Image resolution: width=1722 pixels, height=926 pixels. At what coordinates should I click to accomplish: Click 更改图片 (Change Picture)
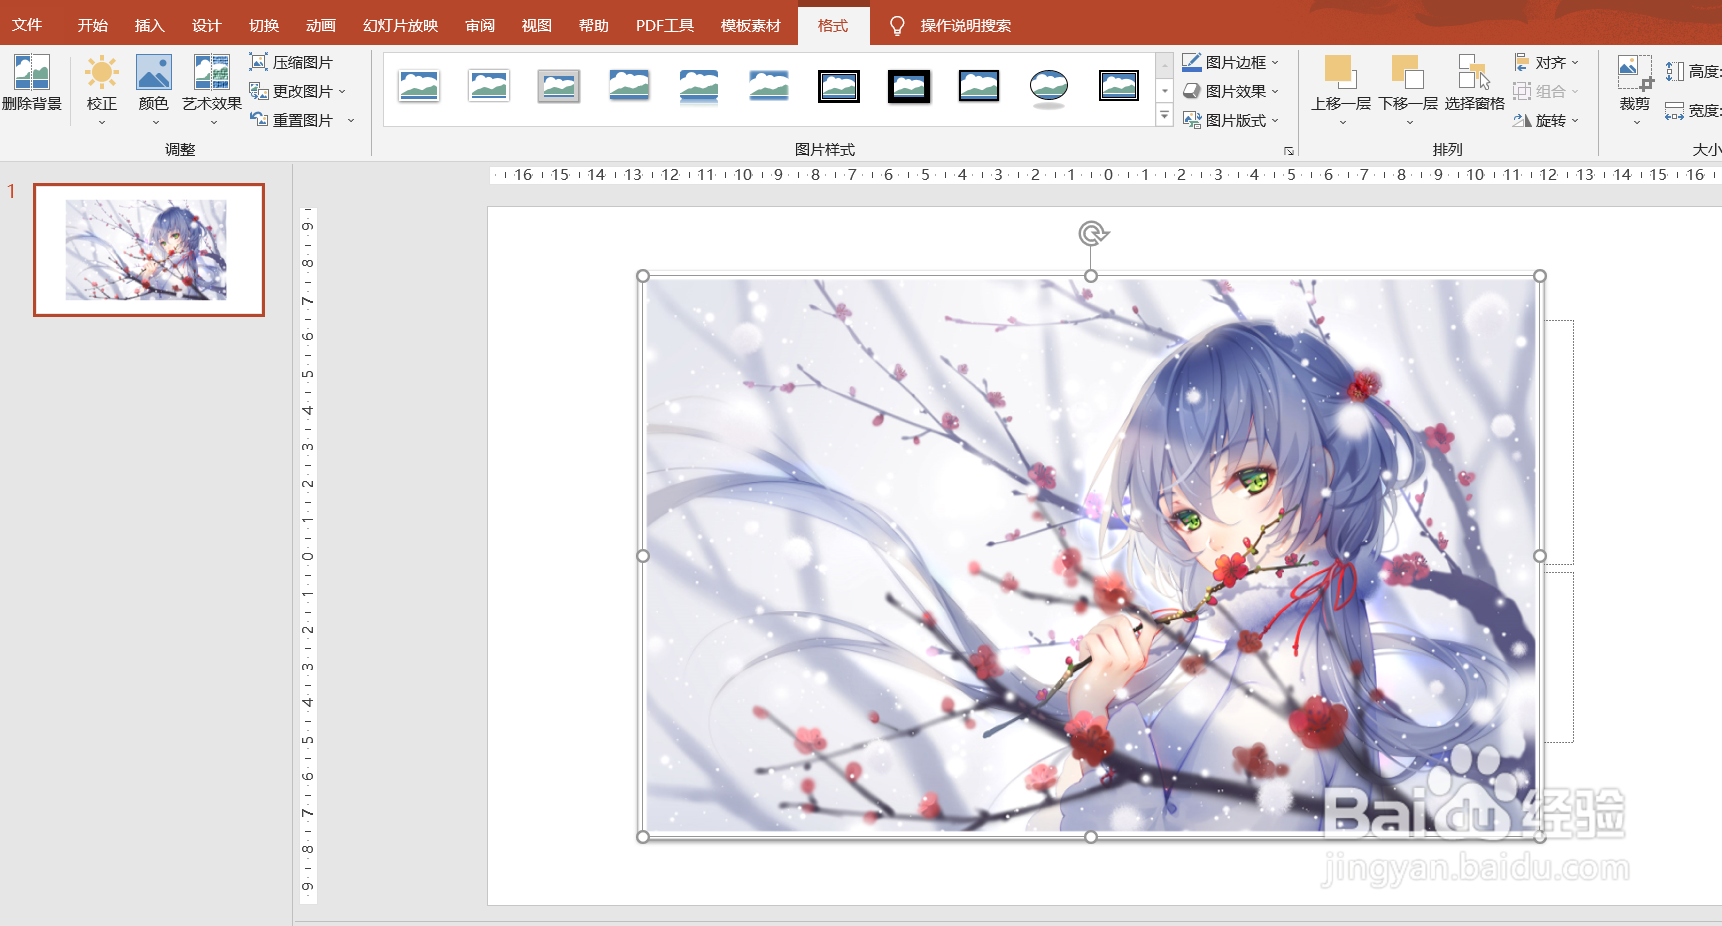tap(297, 91)
